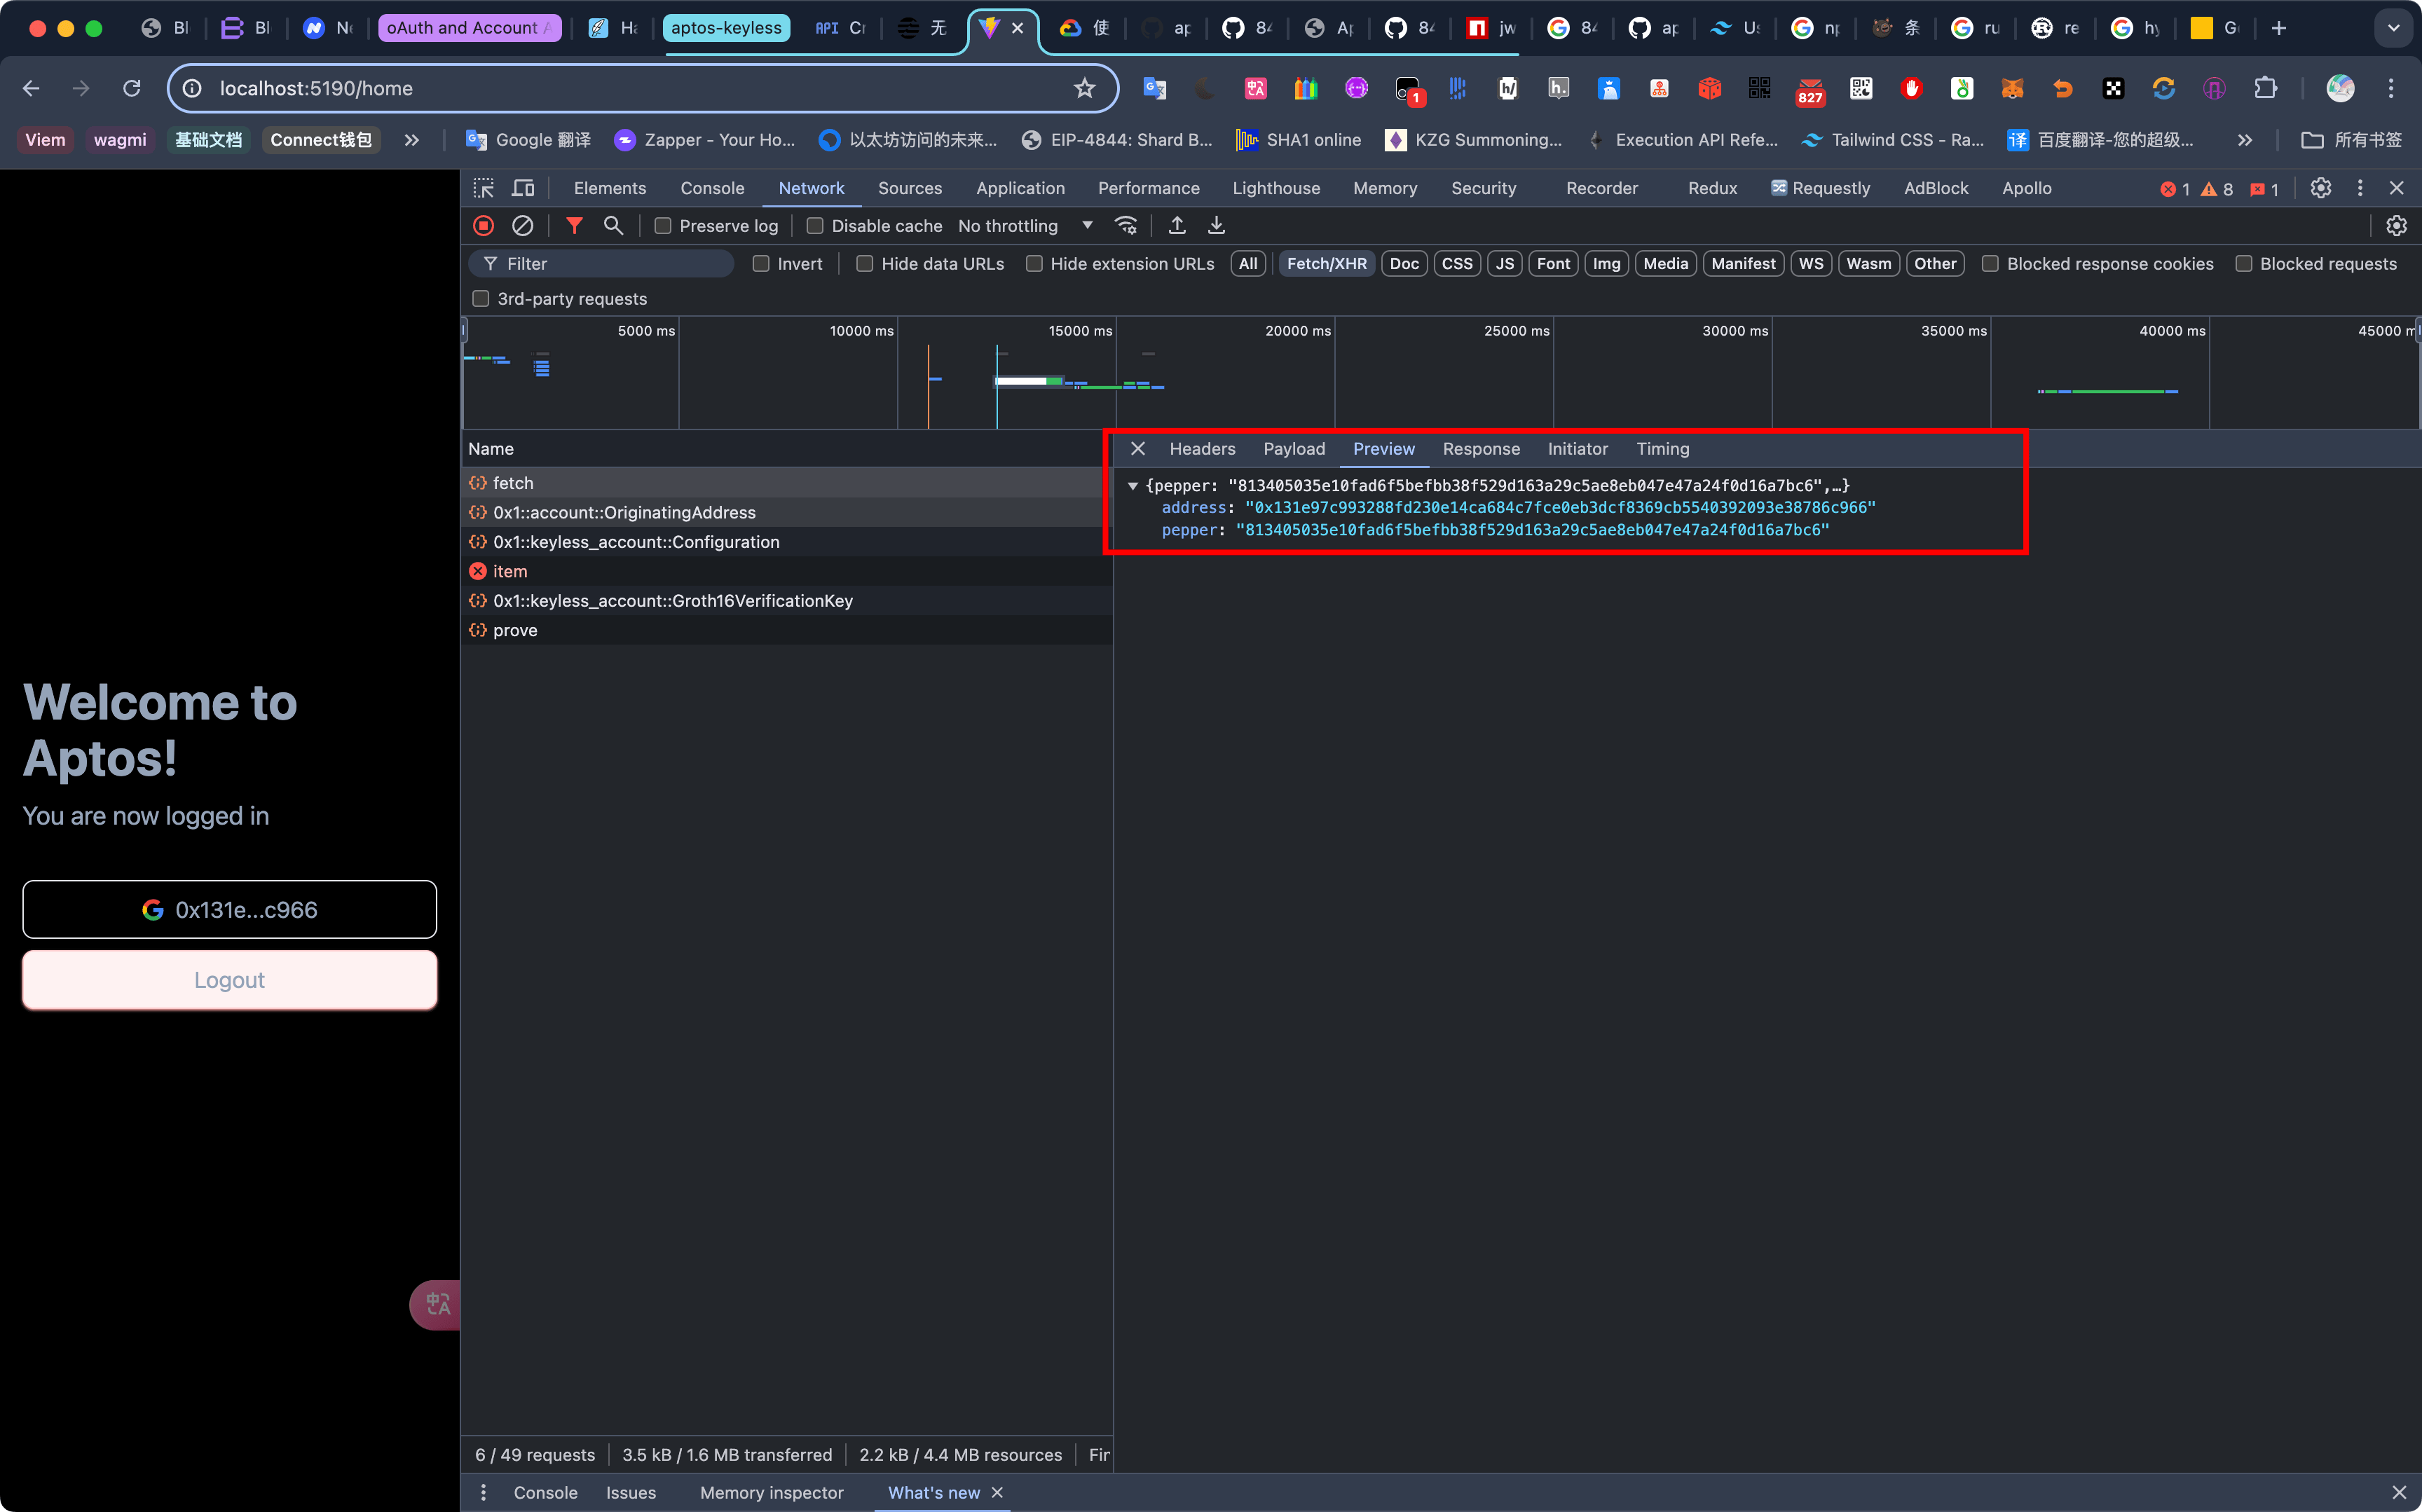Open Chrome three-dot main menu
The image size is (2422, 1512).
click(2391, 88)
